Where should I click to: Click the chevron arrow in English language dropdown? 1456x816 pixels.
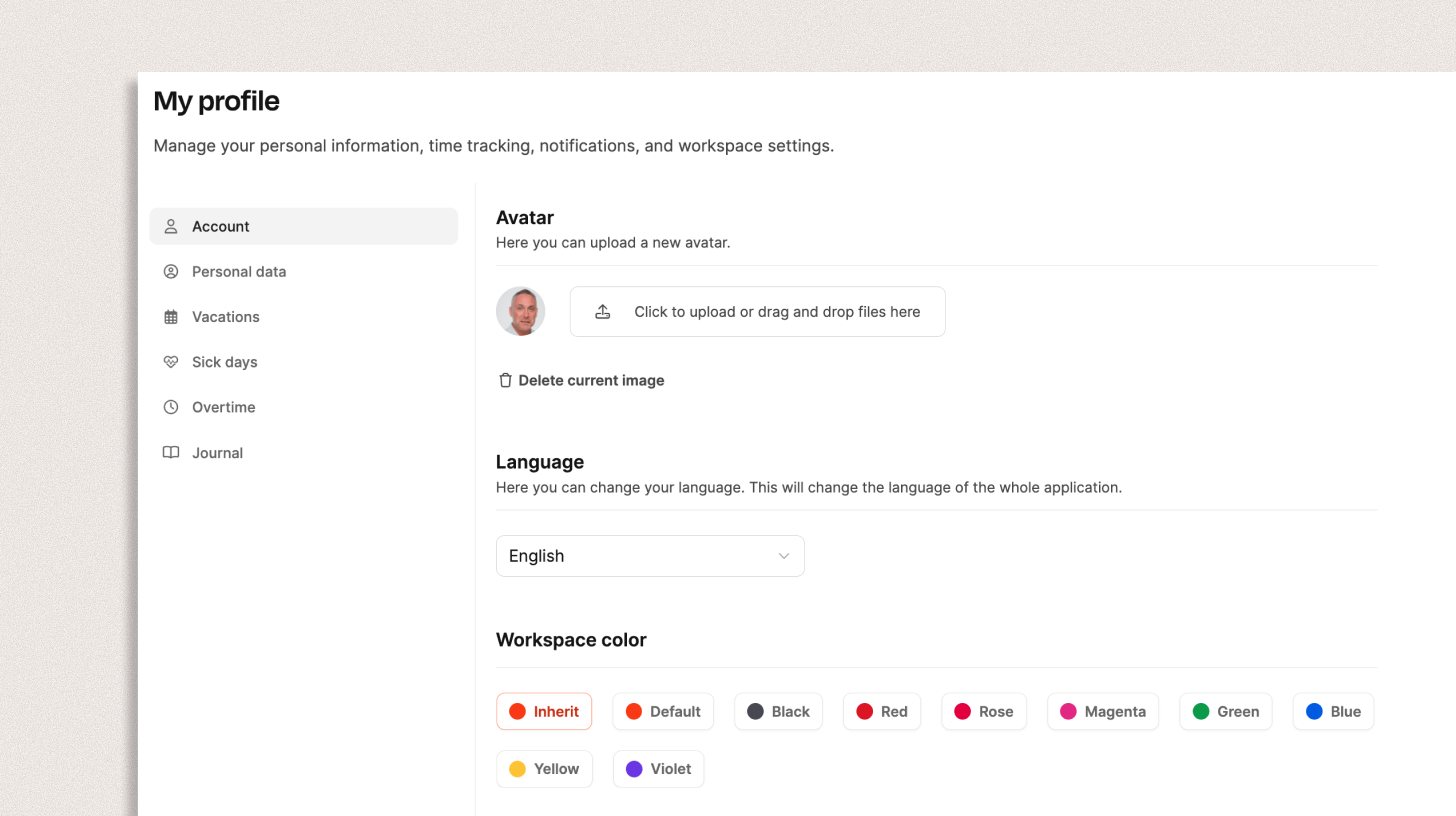click(784, 556)
